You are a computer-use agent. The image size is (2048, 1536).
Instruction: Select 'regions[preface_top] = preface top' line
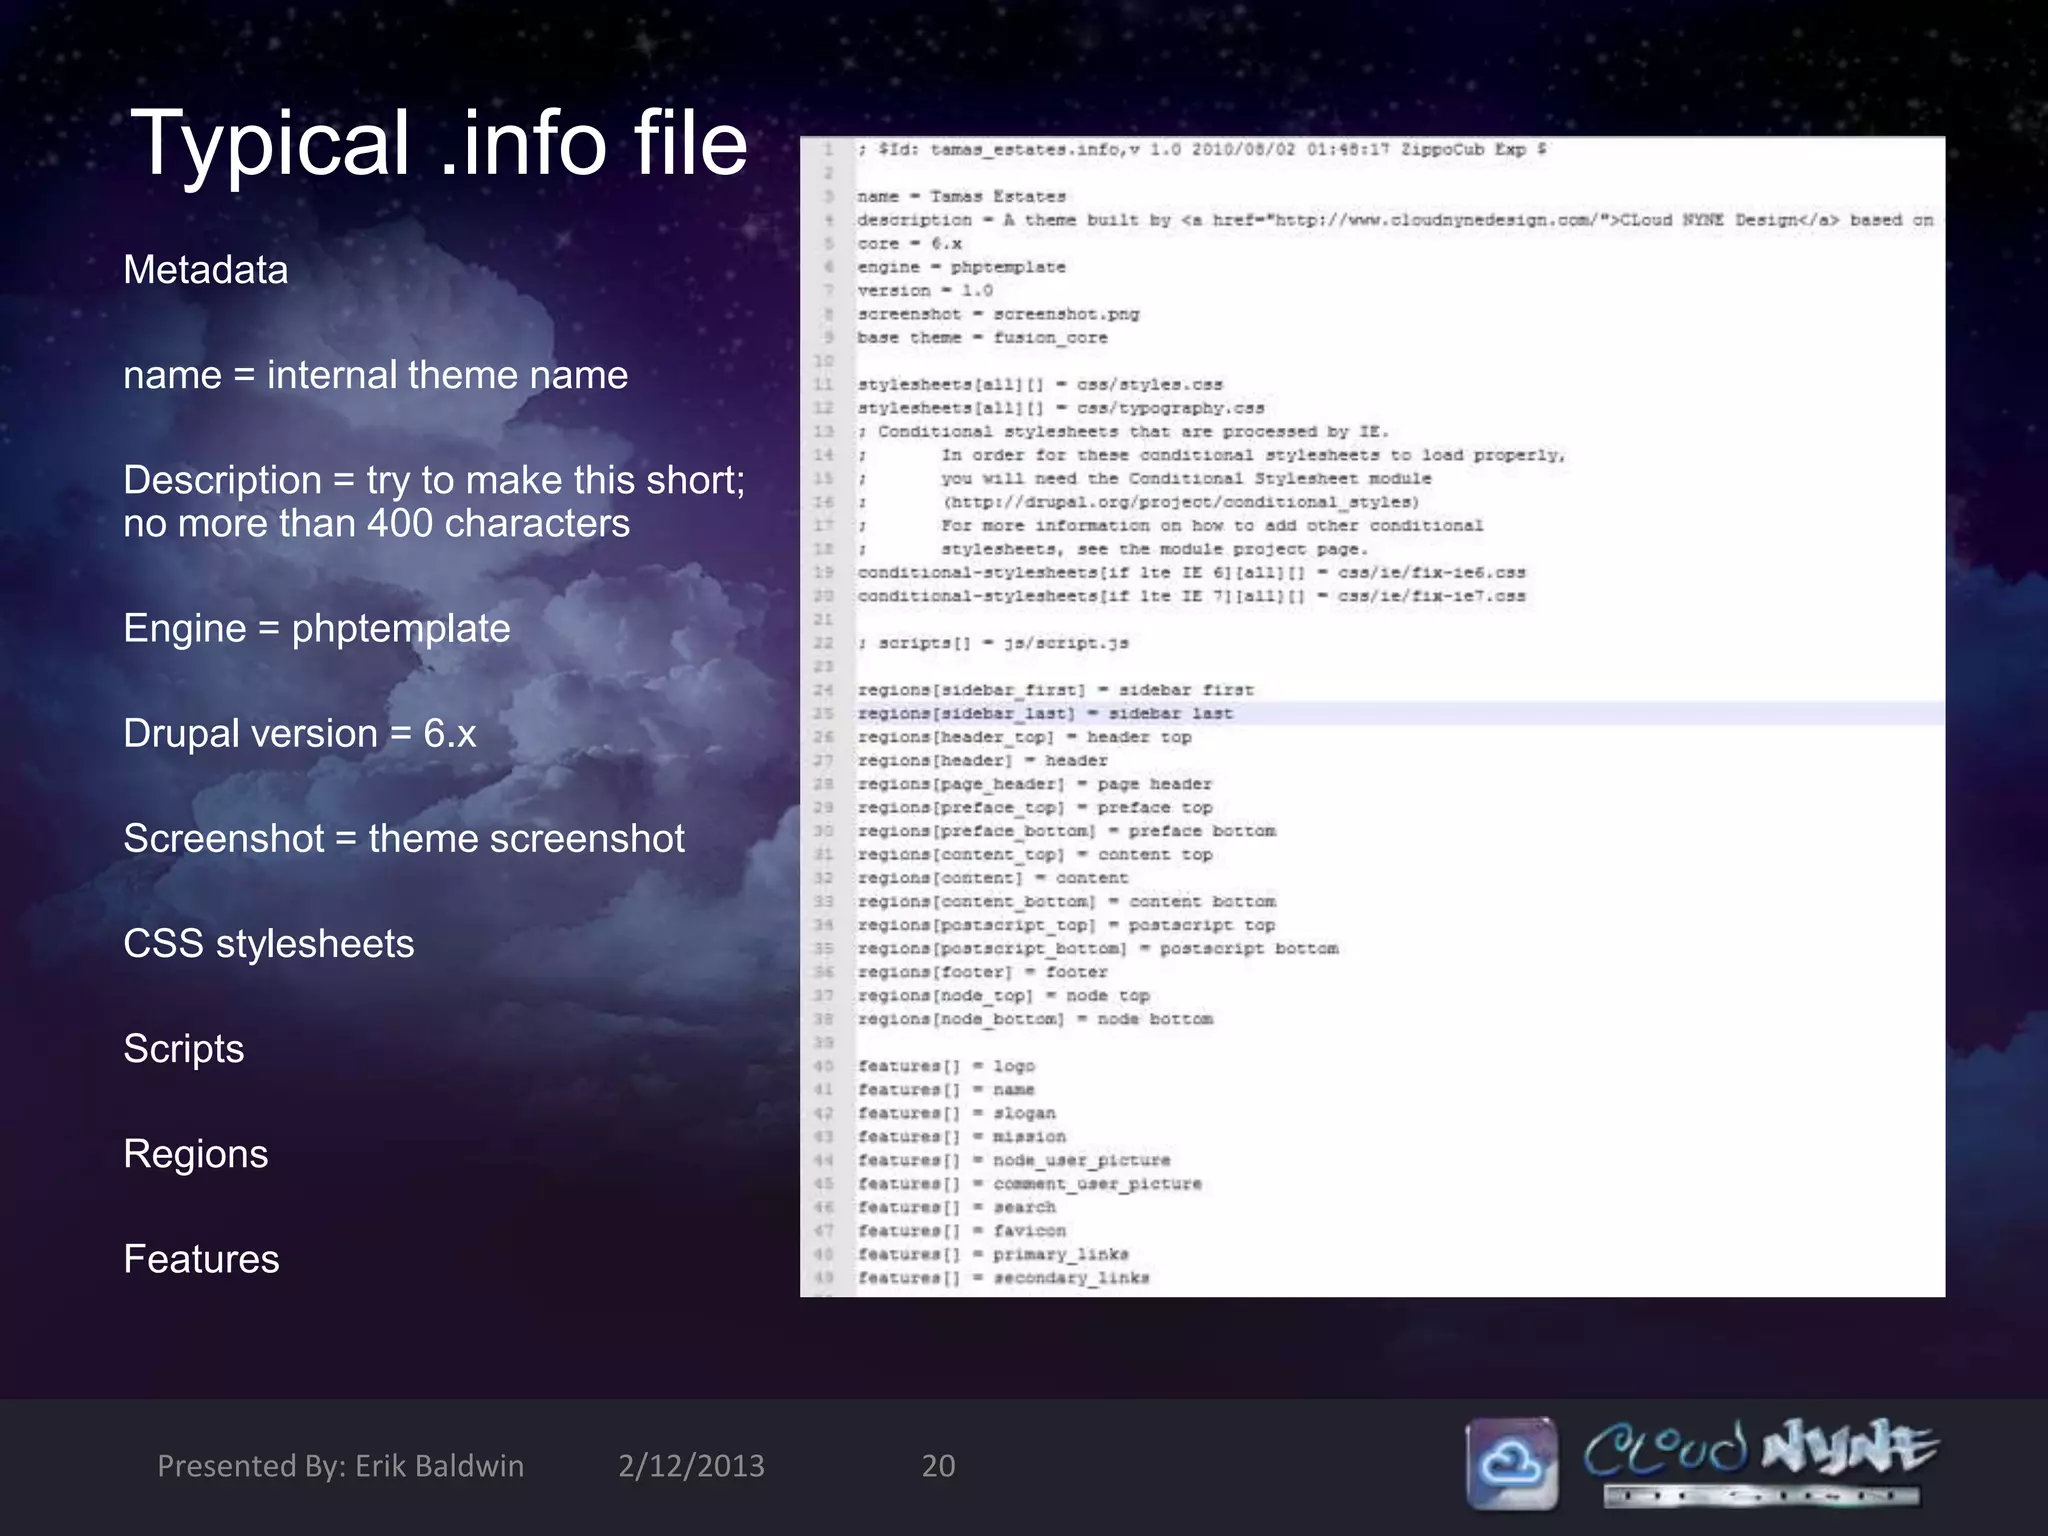tap(1034, 807)
